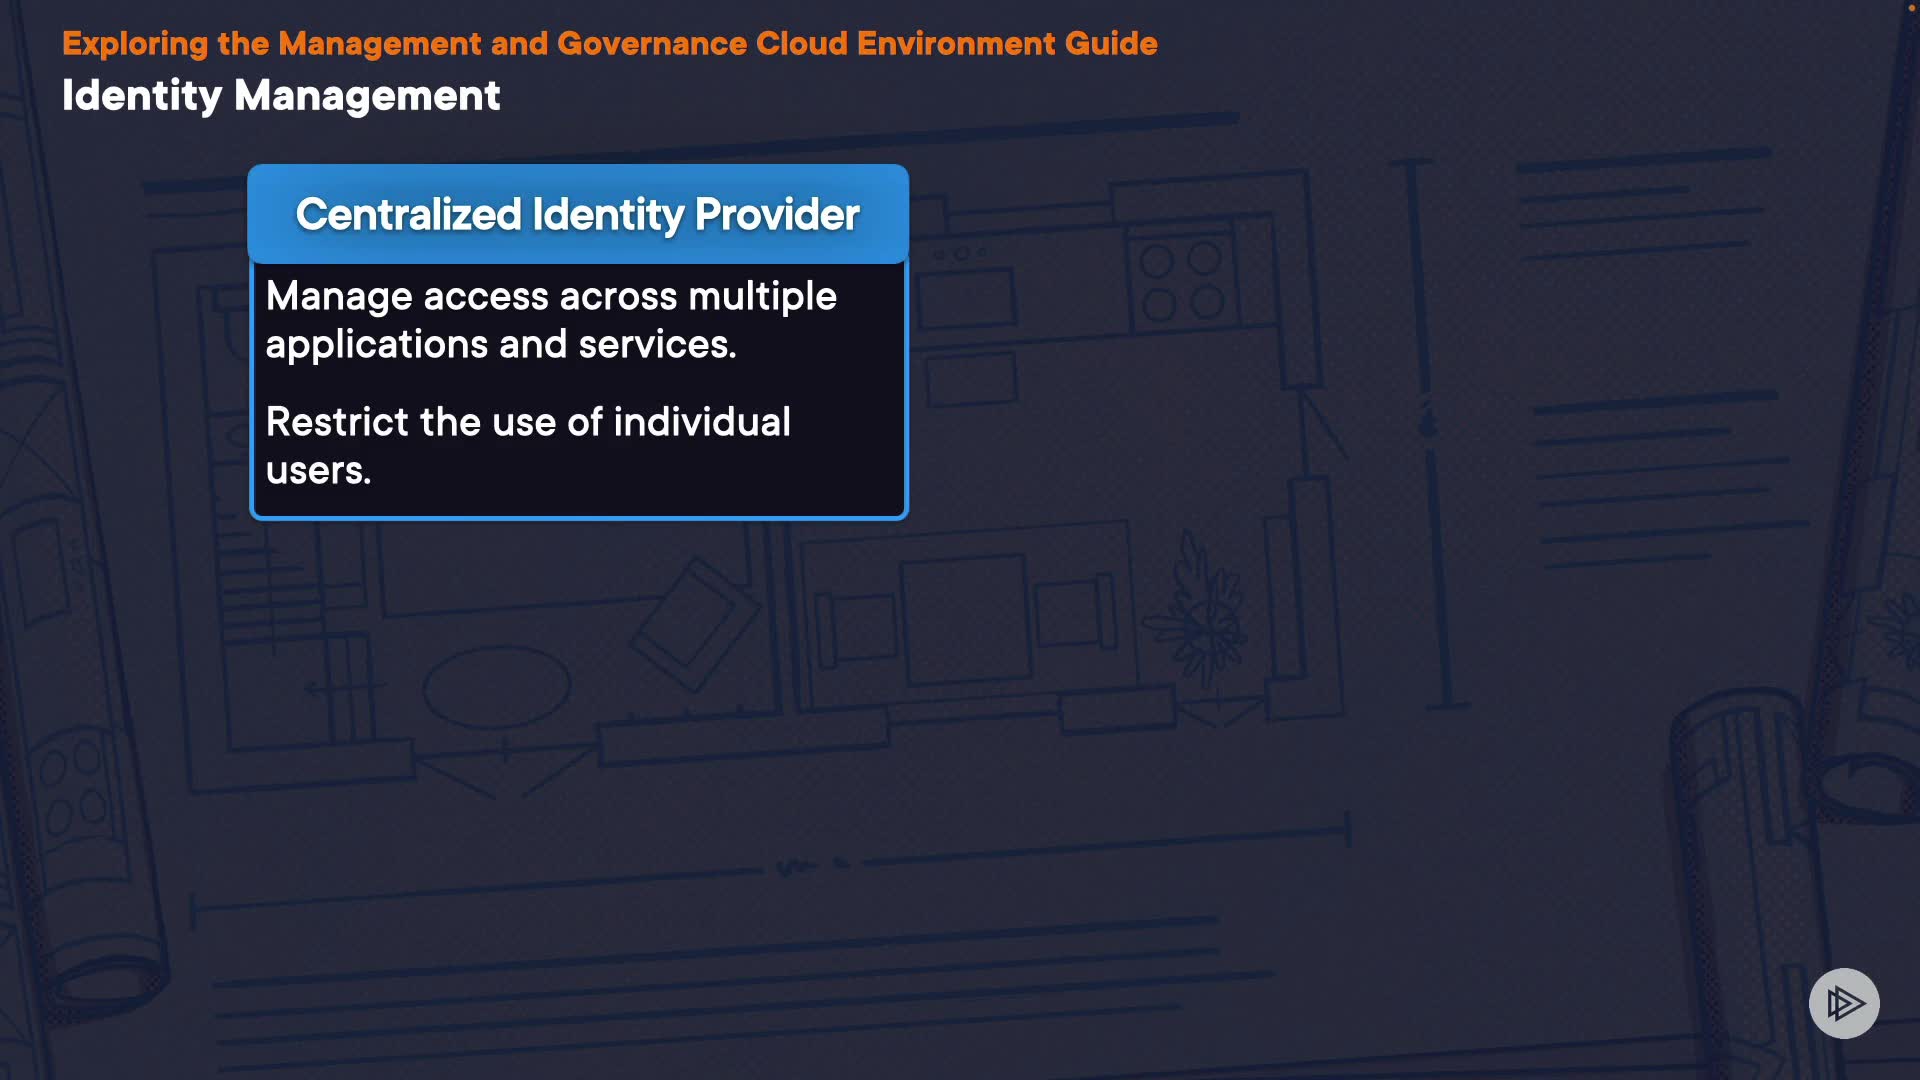Click the word 'Provider' in blue header

[777, 214]
